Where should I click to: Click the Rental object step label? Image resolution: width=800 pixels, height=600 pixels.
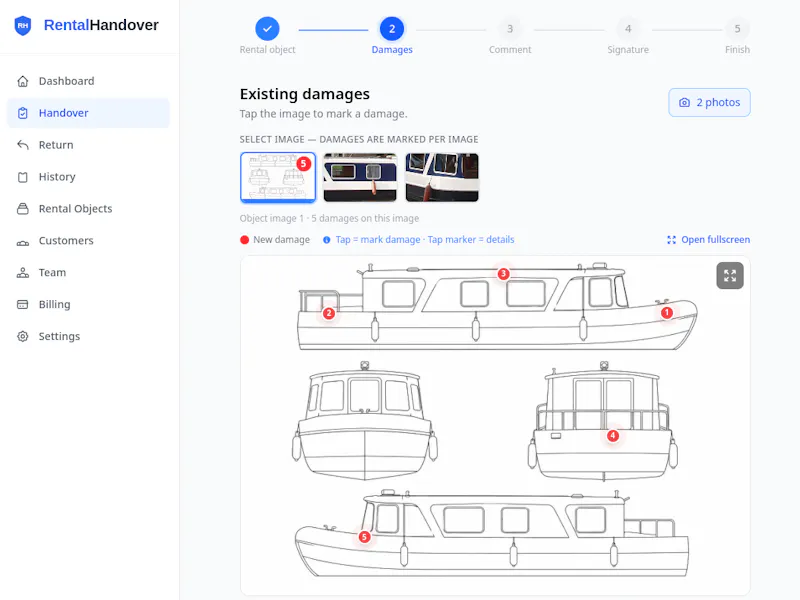(267, 49)
